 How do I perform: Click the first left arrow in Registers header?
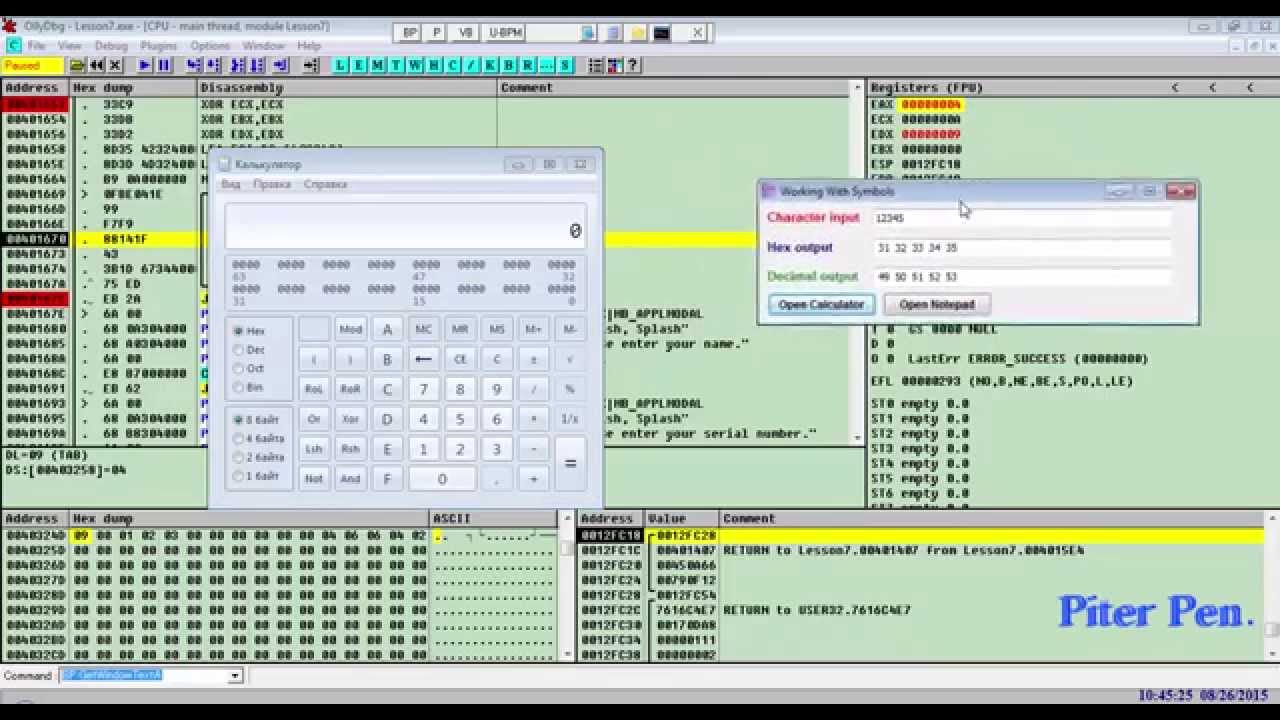click(x=1176, y=88)
